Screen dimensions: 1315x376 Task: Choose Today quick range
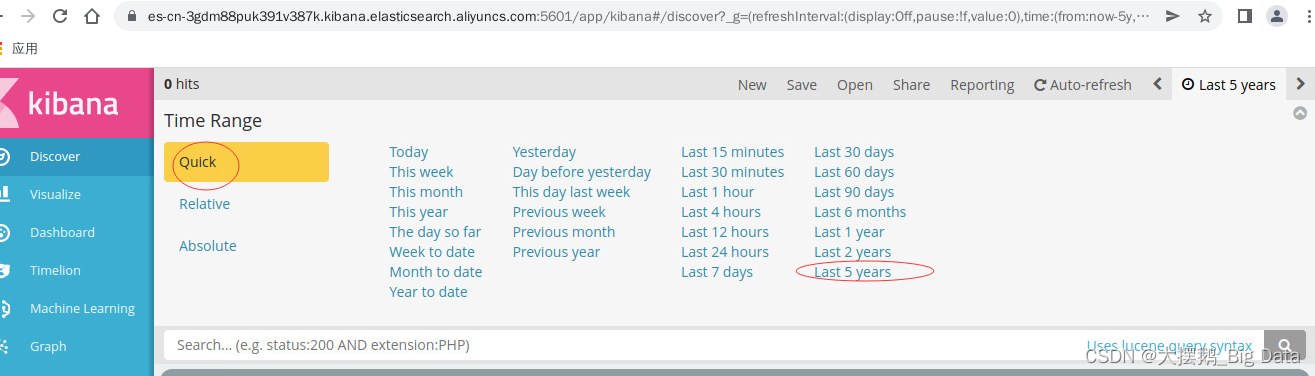(409, 152)
